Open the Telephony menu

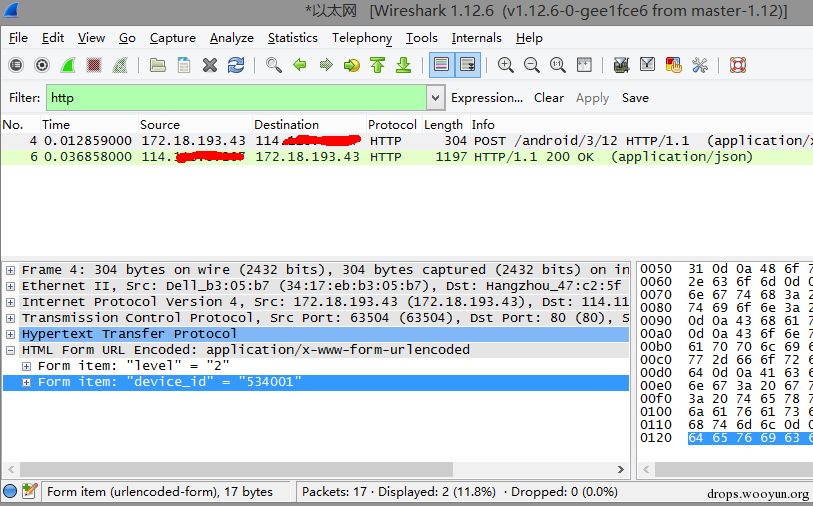362,38
